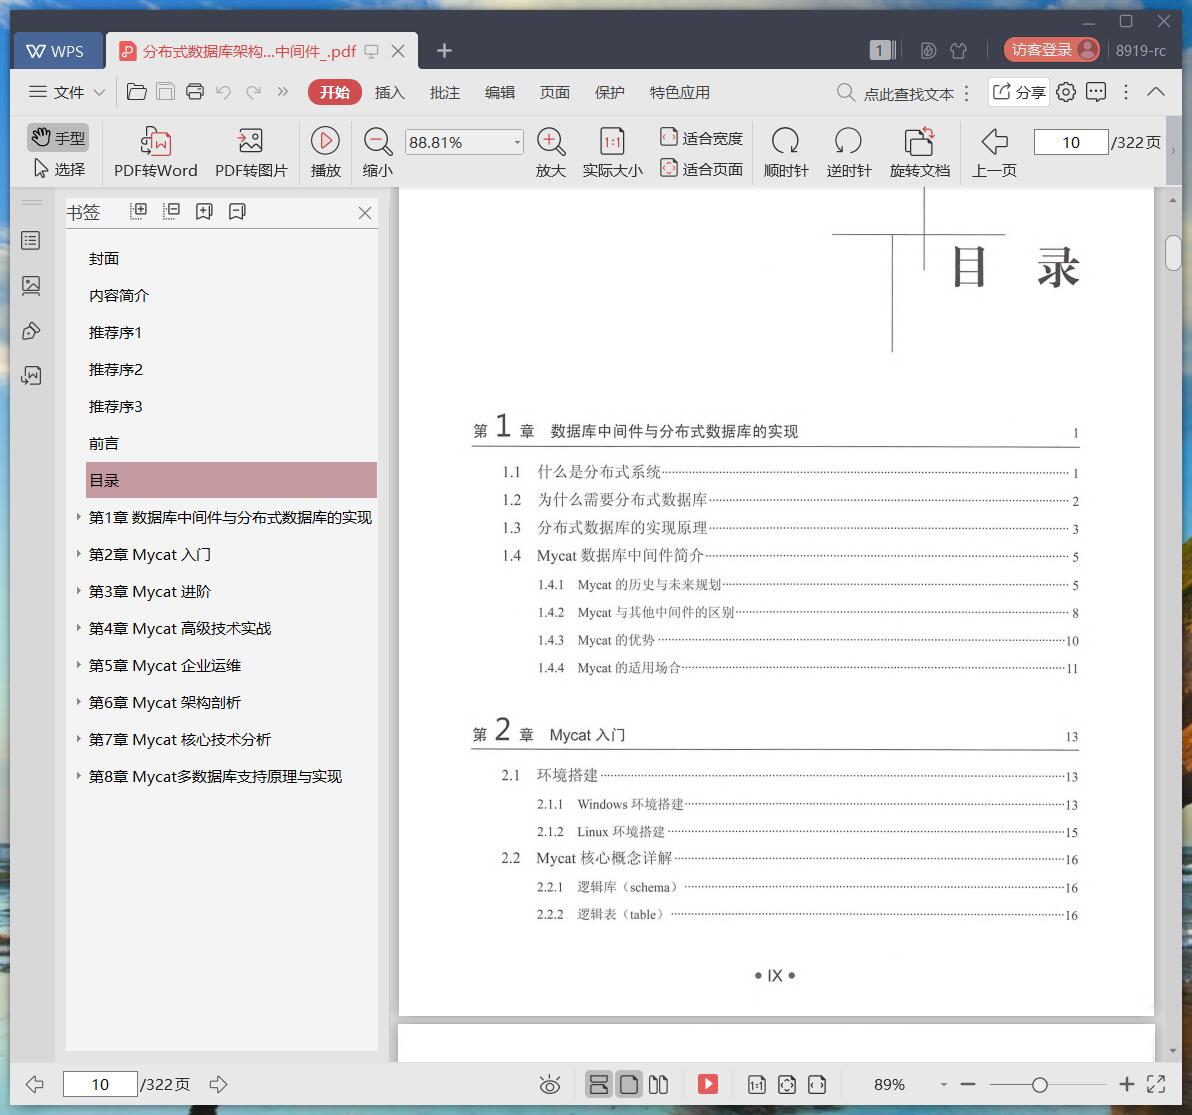Click the status bar zoom minus button
Image resolution: width=1192 pixels, height=1115 pixels.
[x=968, y=1085]
